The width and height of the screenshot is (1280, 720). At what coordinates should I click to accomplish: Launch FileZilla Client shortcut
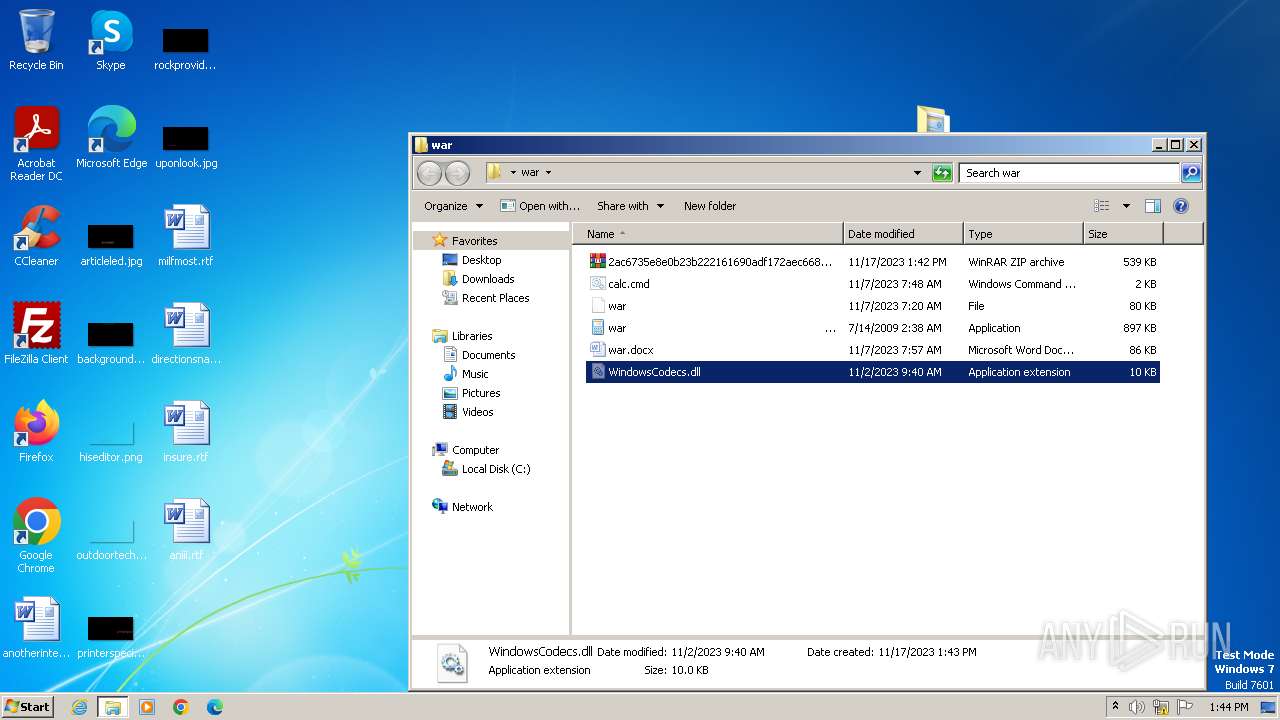[x=36, y=334]
